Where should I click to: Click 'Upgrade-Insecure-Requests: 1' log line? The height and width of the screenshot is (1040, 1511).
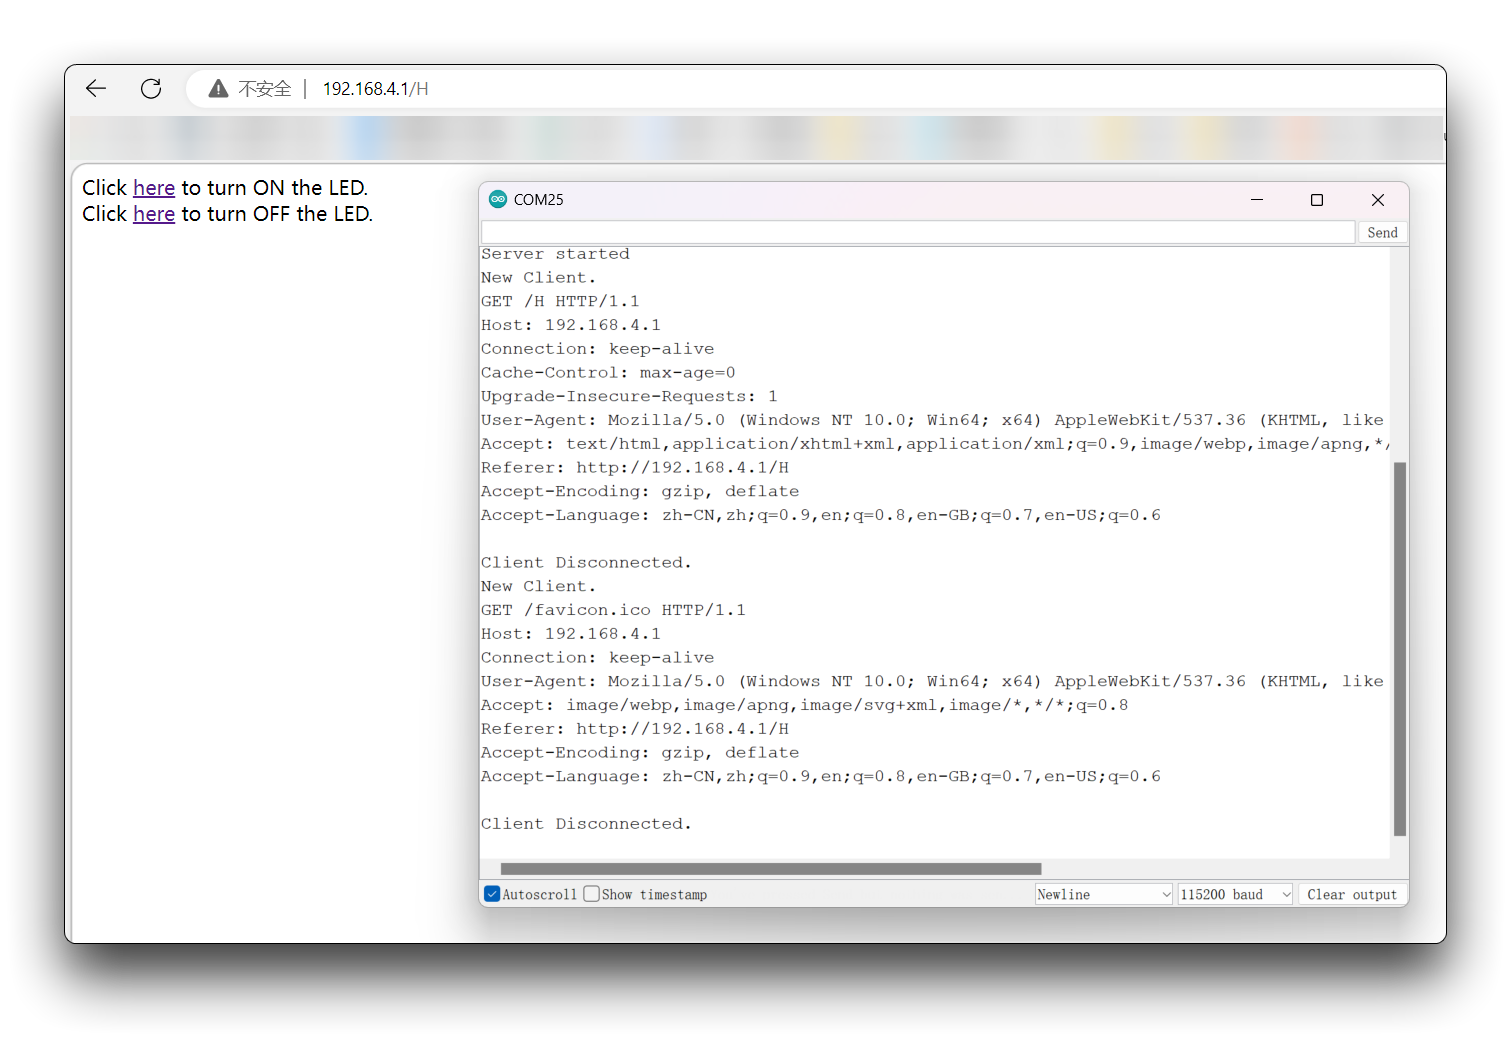point(629,396)
